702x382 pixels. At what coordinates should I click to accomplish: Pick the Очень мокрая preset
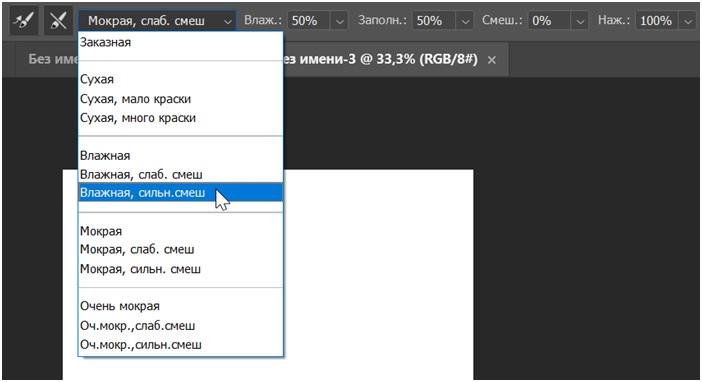click(180, 306)
